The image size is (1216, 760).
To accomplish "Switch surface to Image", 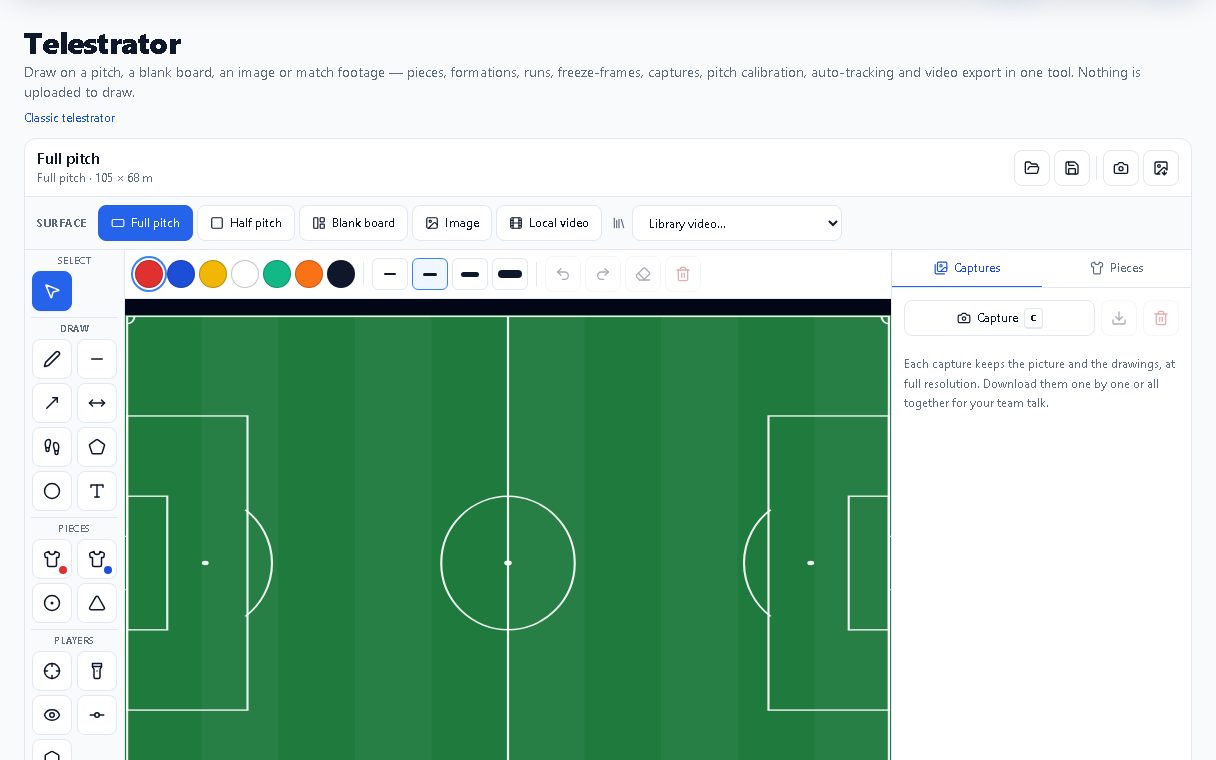I will (x=452, y=223).
